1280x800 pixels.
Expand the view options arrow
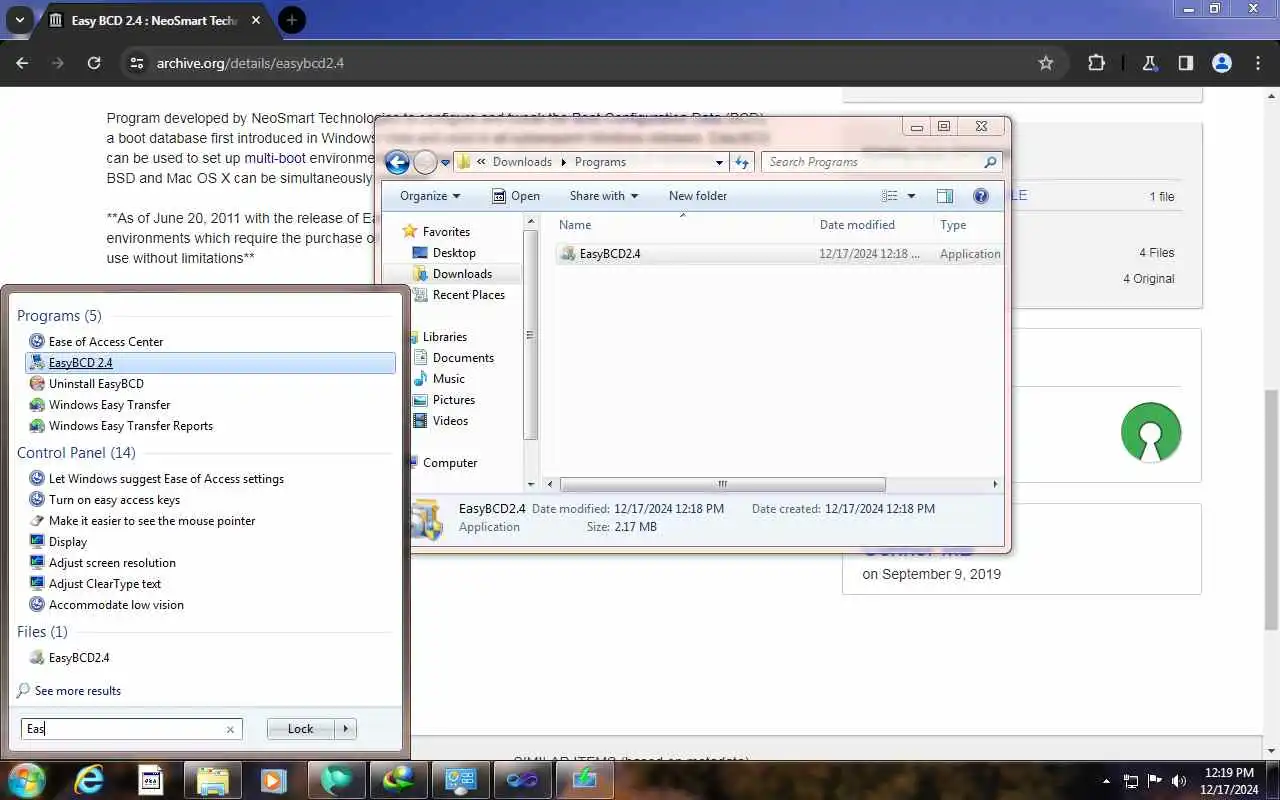tap(911, 196)
